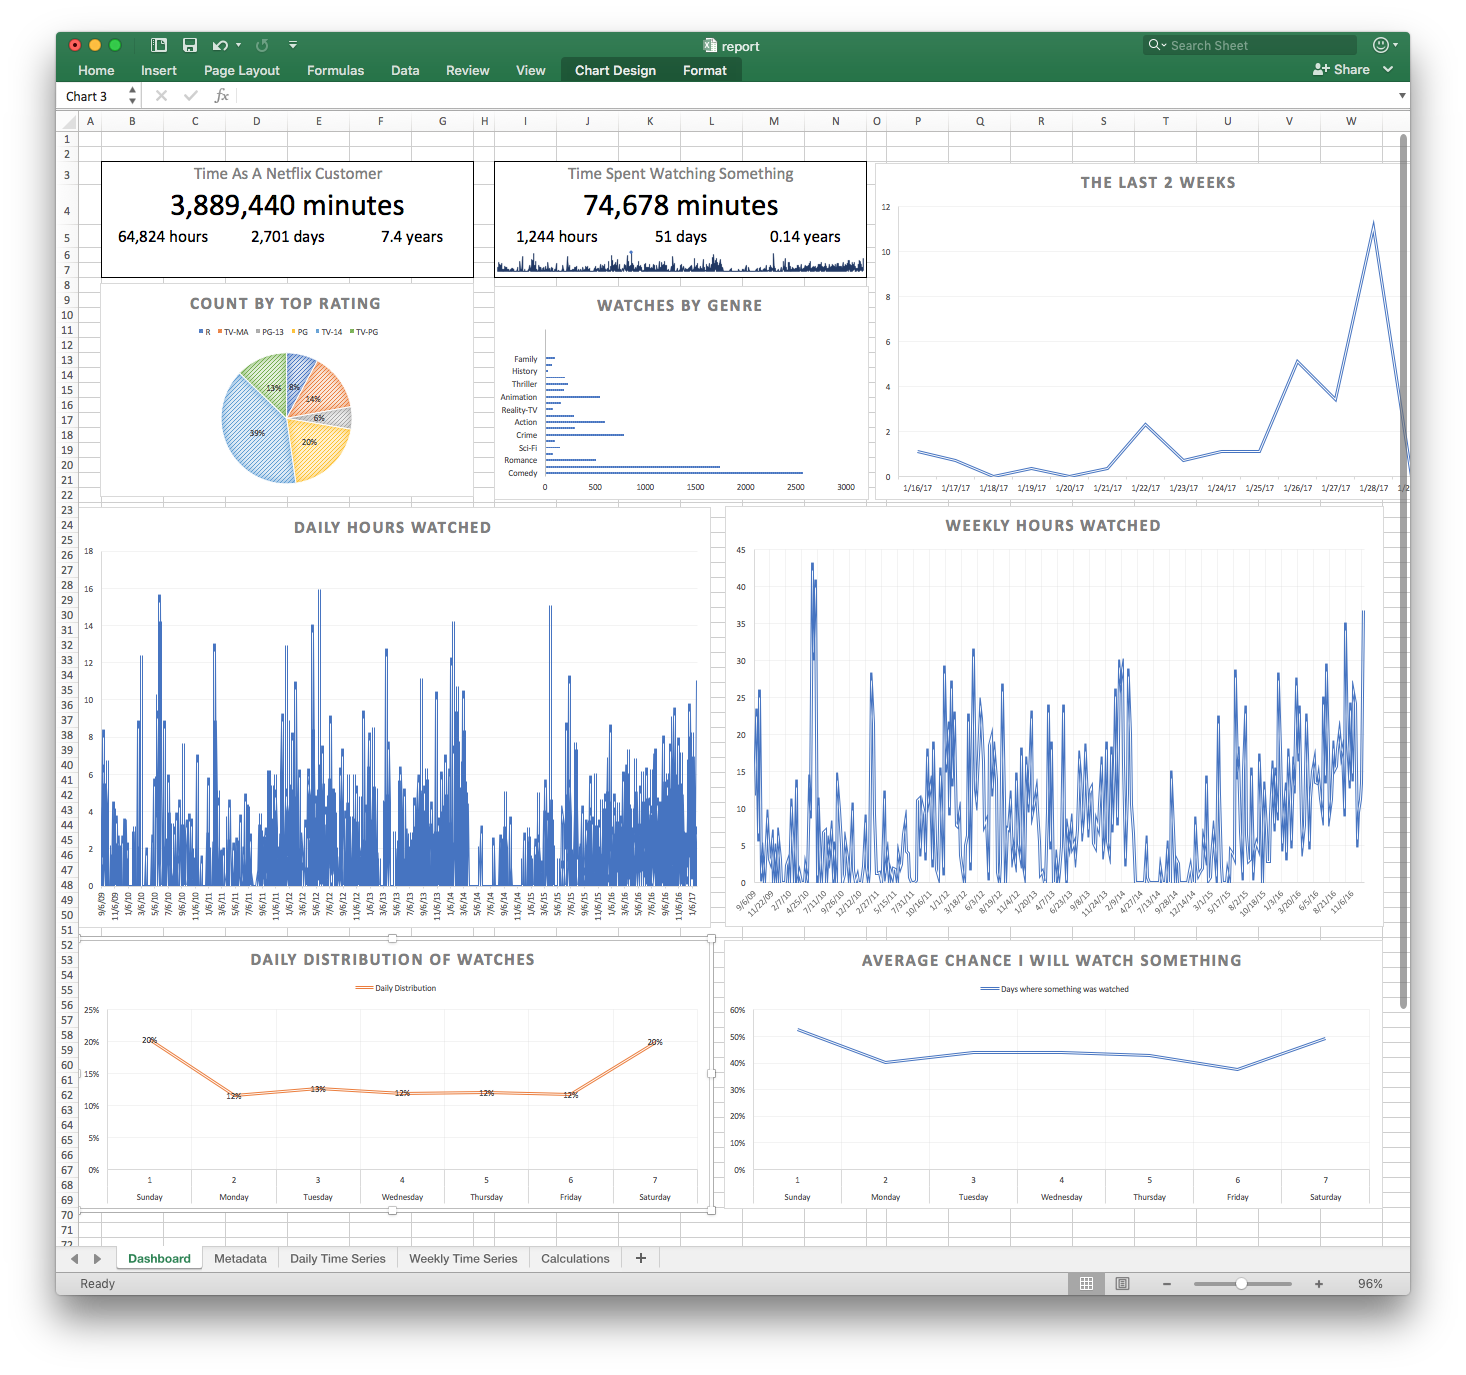Undo the last action
Screen dimensions: 1466x1375
[x=220, y=45]
